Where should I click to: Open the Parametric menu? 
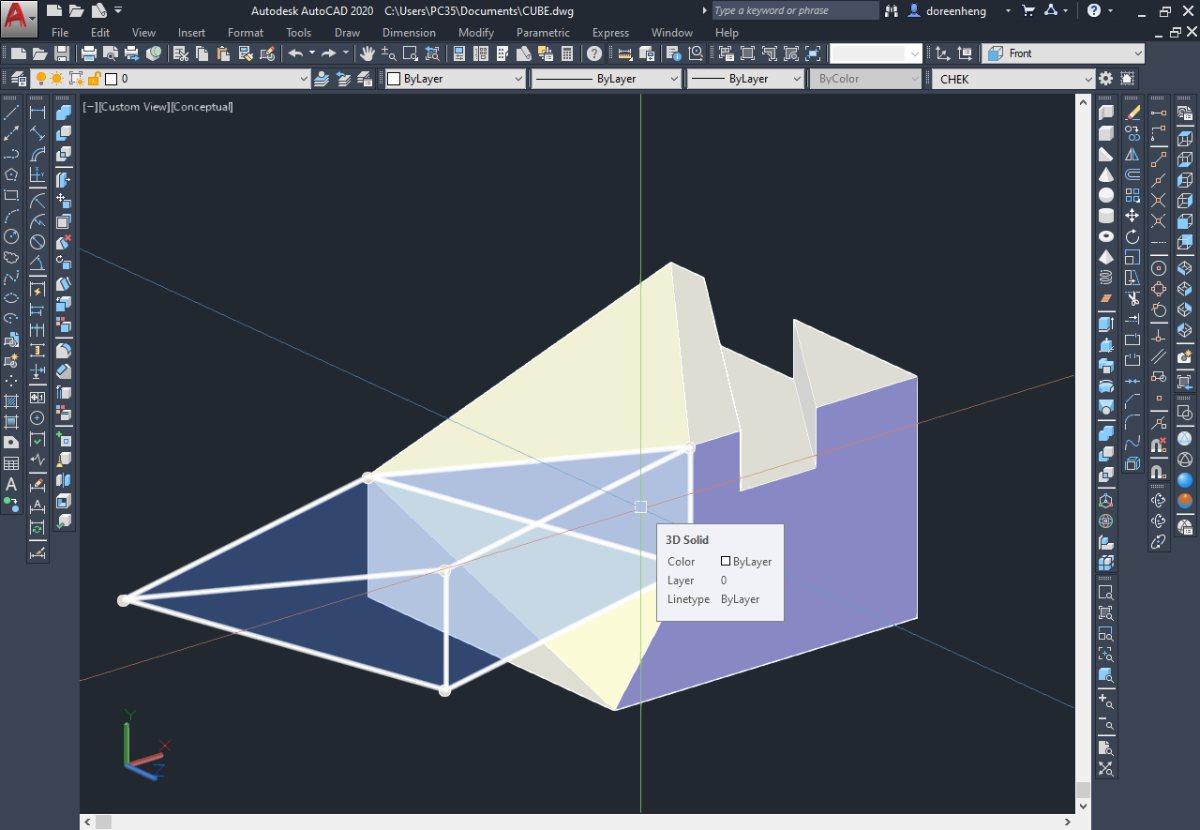click(543, 33)
